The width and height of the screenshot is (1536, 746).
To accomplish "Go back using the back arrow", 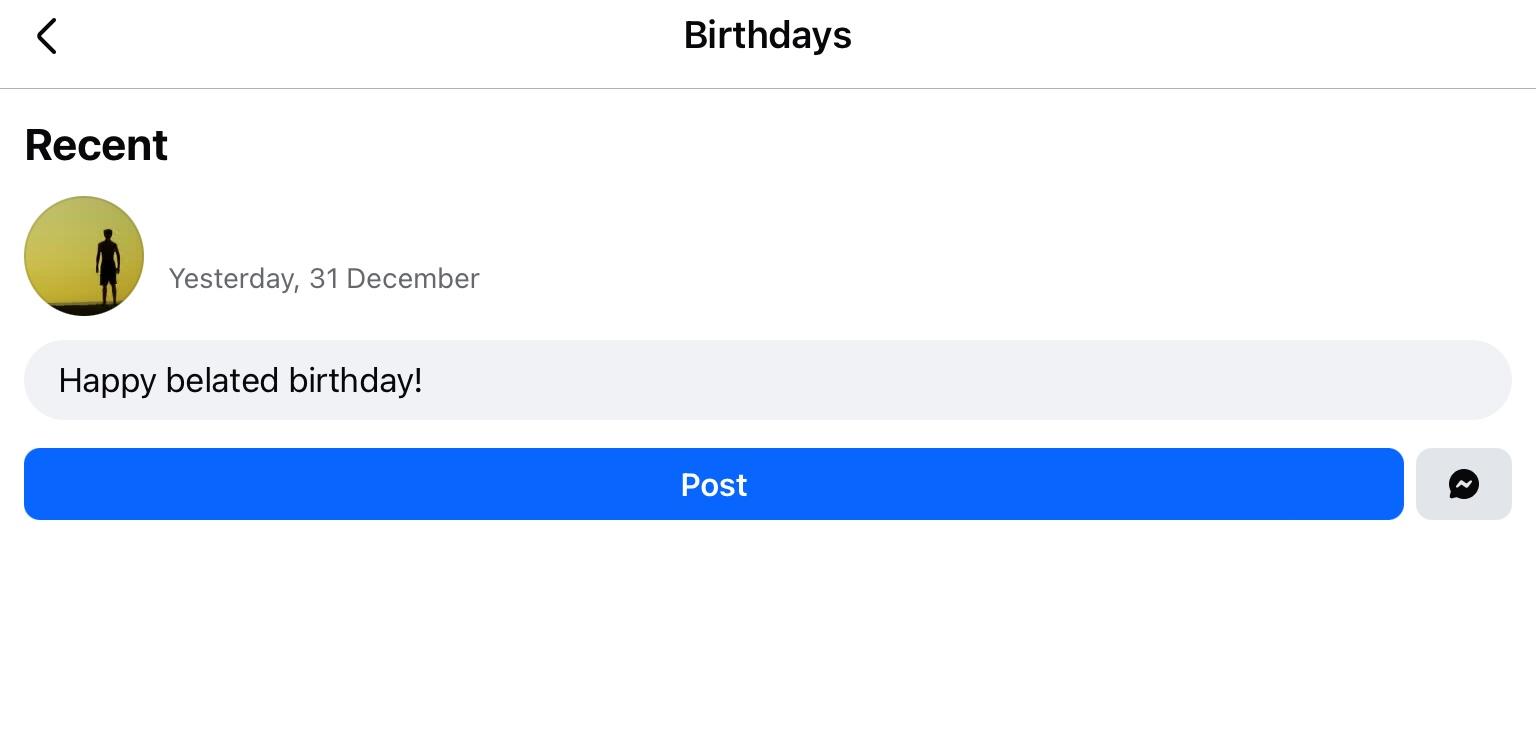I will (46, 36).
